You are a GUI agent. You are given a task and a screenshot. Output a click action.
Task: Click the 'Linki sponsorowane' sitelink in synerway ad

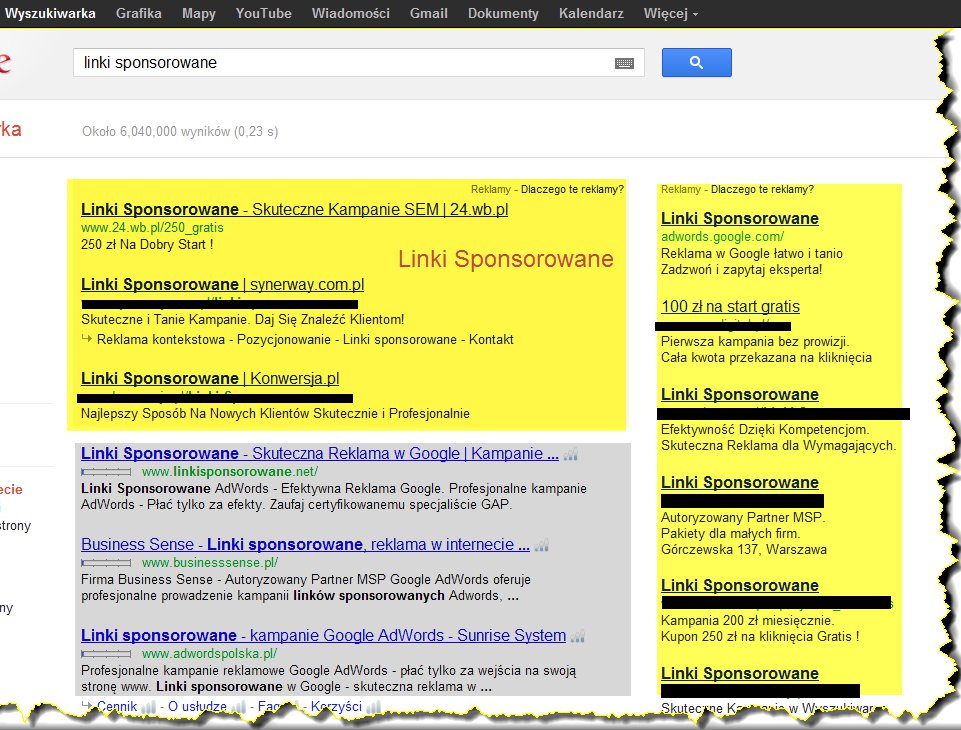400,340
